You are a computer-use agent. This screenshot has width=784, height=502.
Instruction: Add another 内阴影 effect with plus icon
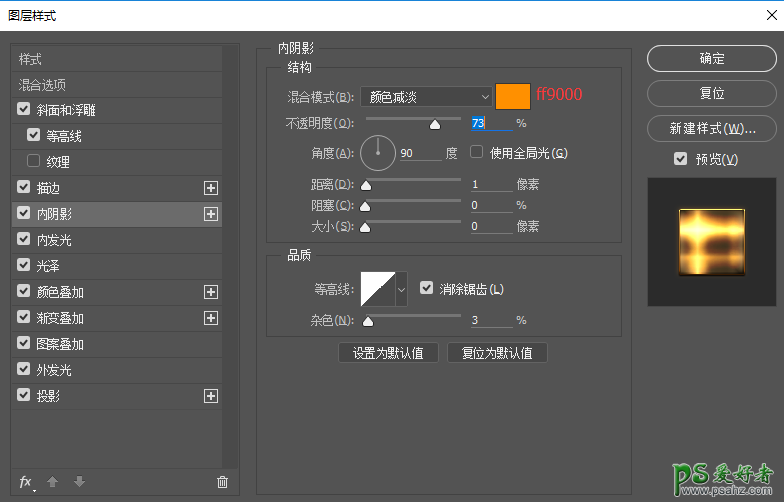tap(210, 214)
